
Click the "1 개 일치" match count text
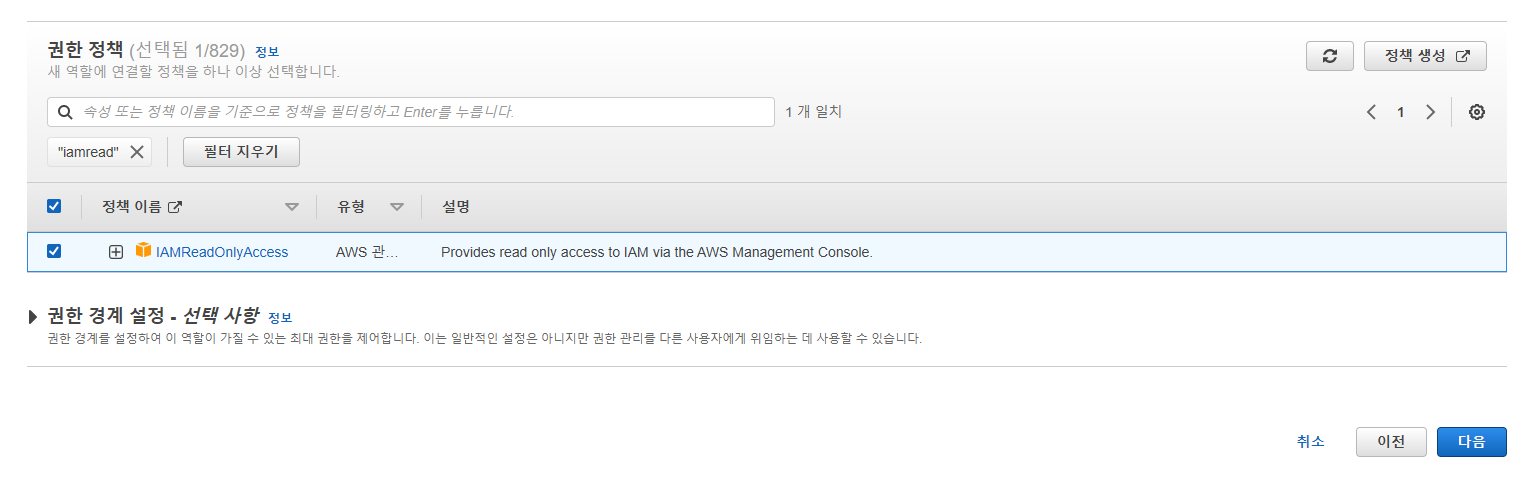813,112
